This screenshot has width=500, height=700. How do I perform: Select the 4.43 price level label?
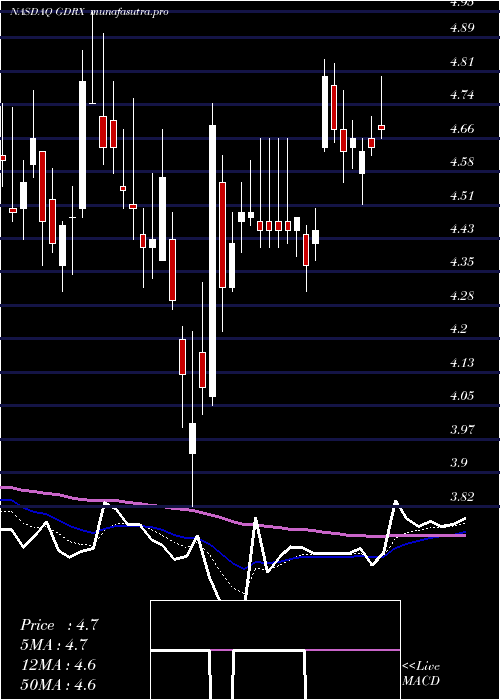pos(462,229)
